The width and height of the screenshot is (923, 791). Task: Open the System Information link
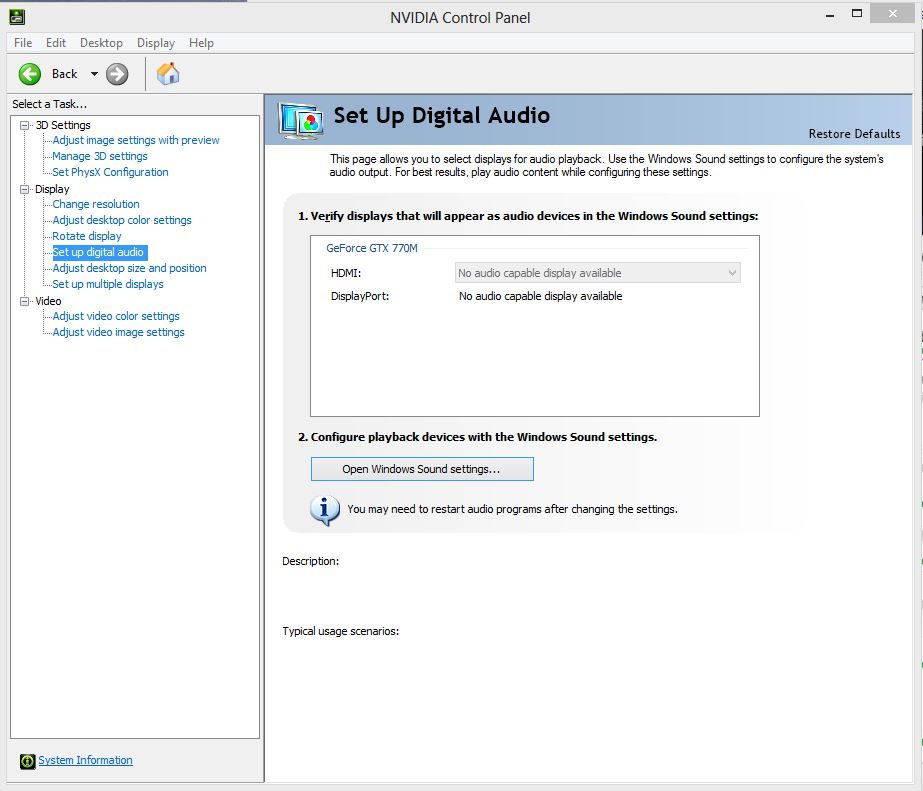tap(85, 760)
